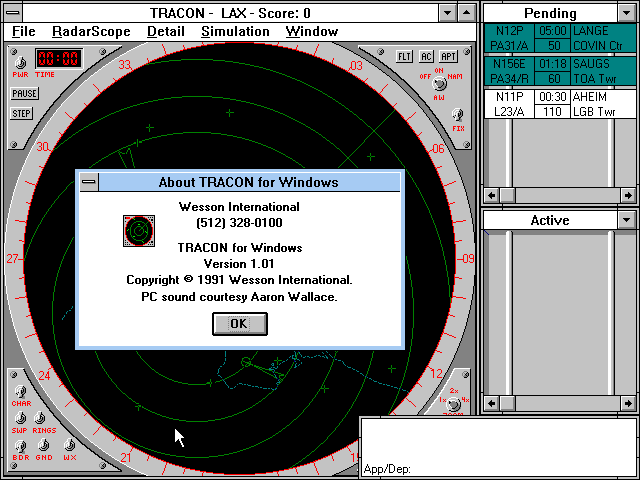This screenshot has width=640, height=480.
Task: Open the RadarScope menu
Action: tap(91, 31)
